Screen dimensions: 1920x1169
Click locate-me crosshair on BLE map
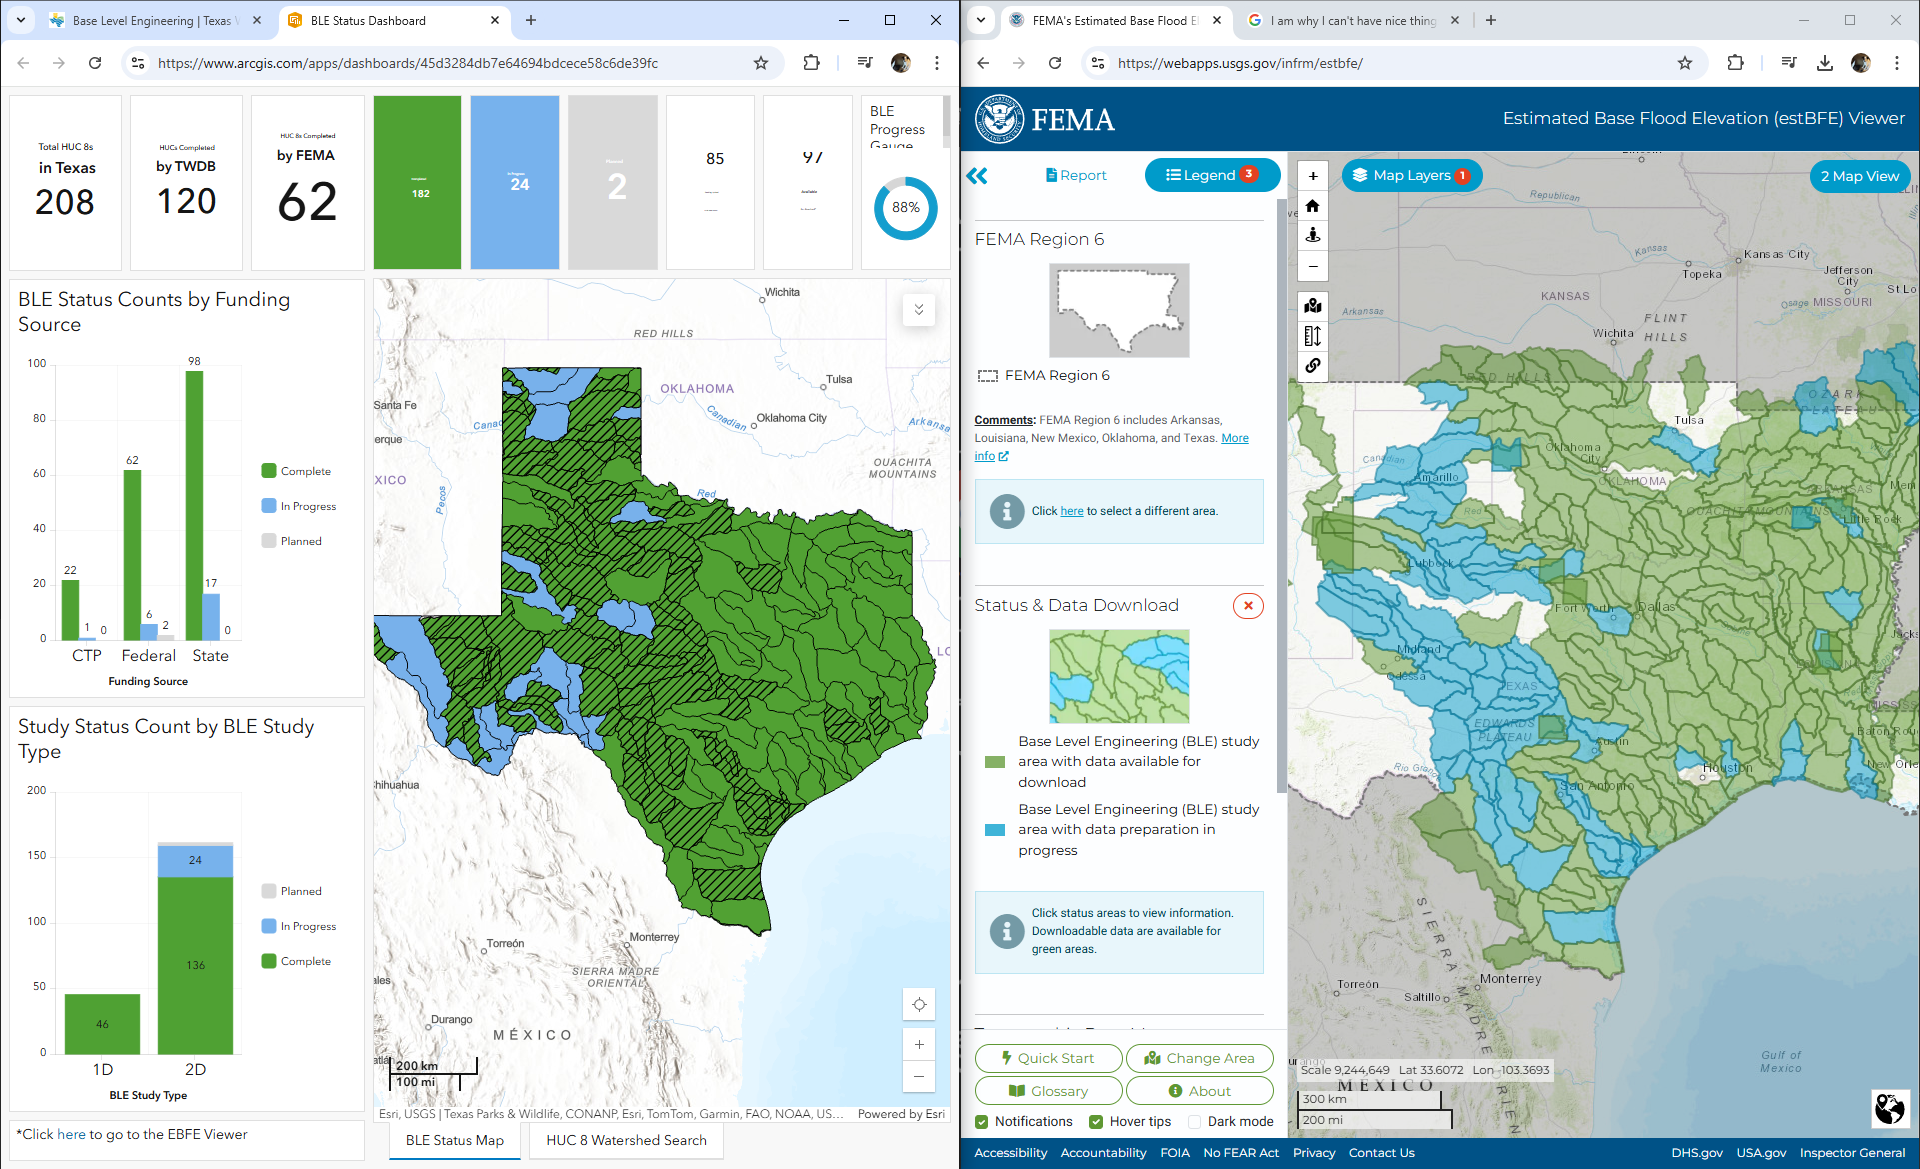pyautogui.click(x=919, y=1005)
